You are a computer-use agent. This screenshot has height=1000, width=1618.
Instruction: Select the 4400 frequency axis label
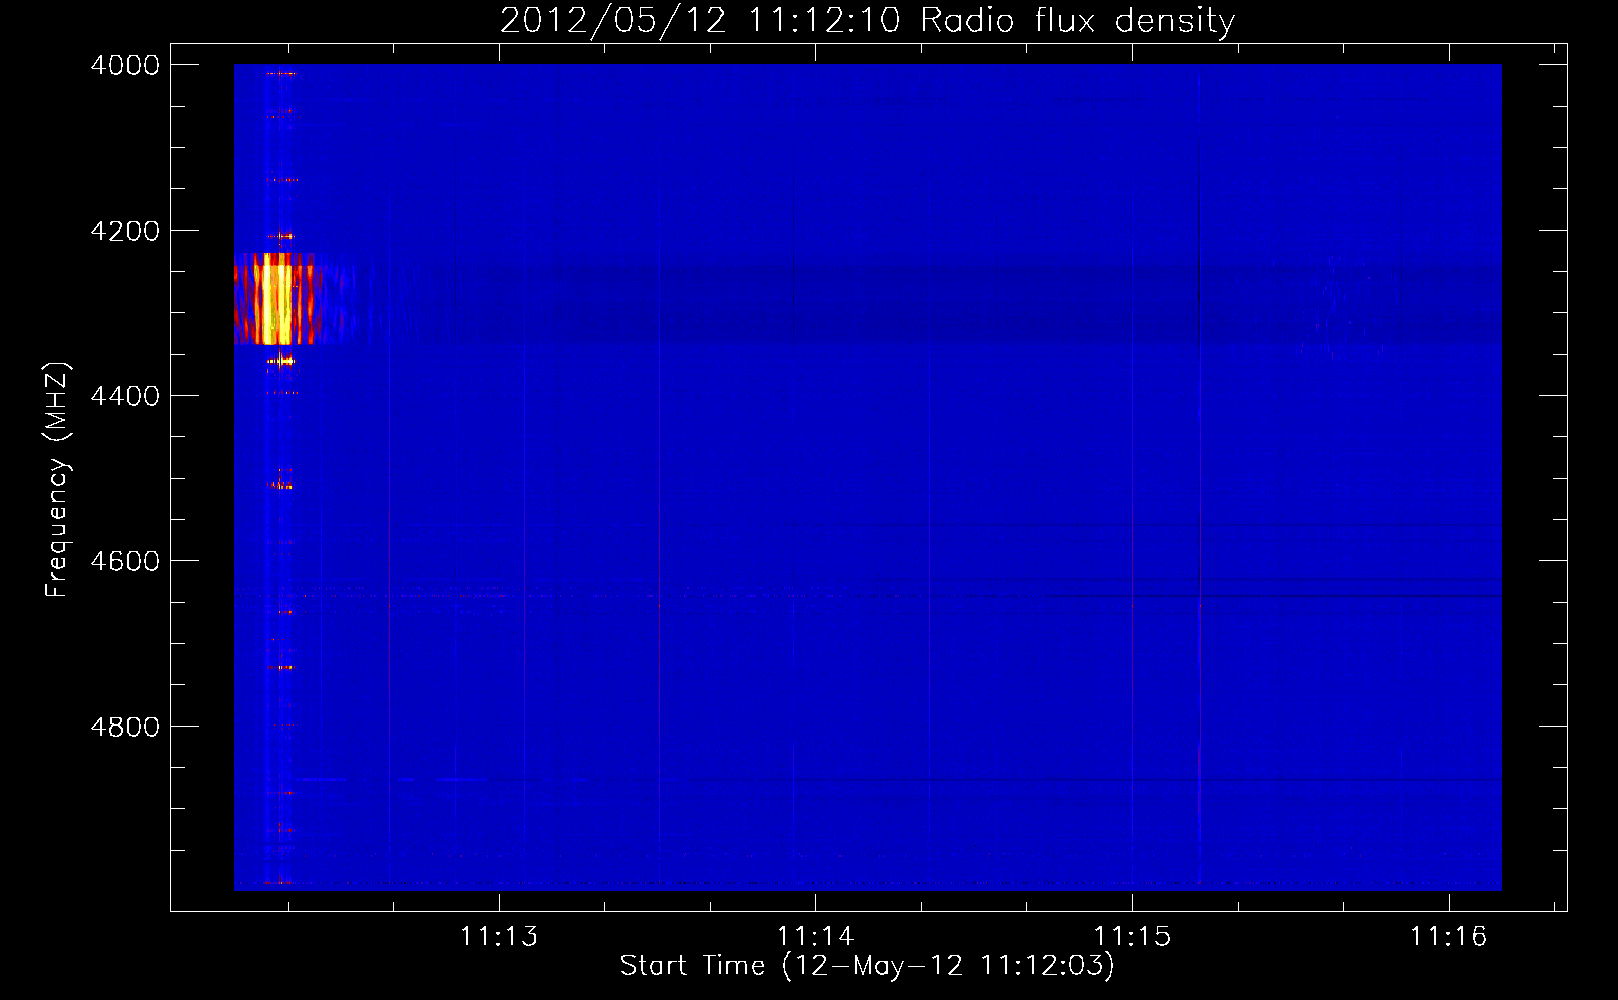pos(125,396)
